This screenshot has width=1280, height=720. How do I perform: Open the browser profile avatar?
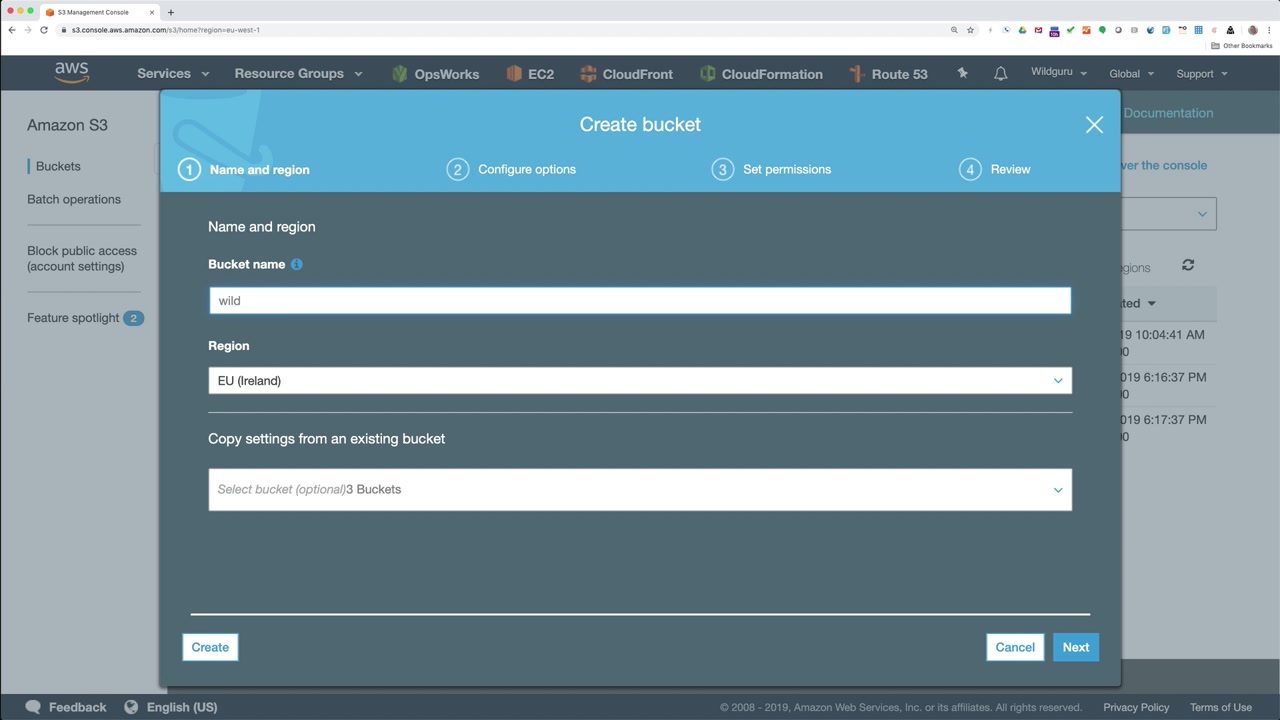(1253, 30)
